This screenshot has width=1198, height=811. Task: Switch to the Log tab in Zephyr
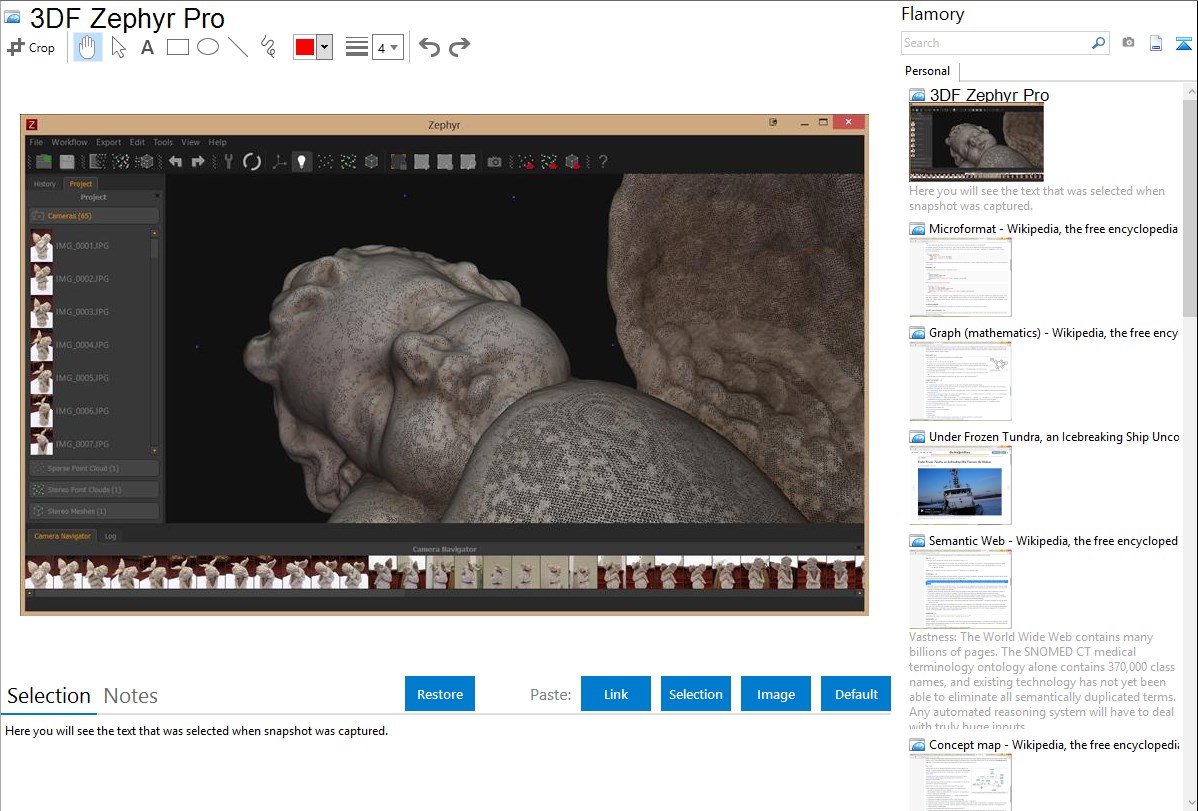(111, 536)
